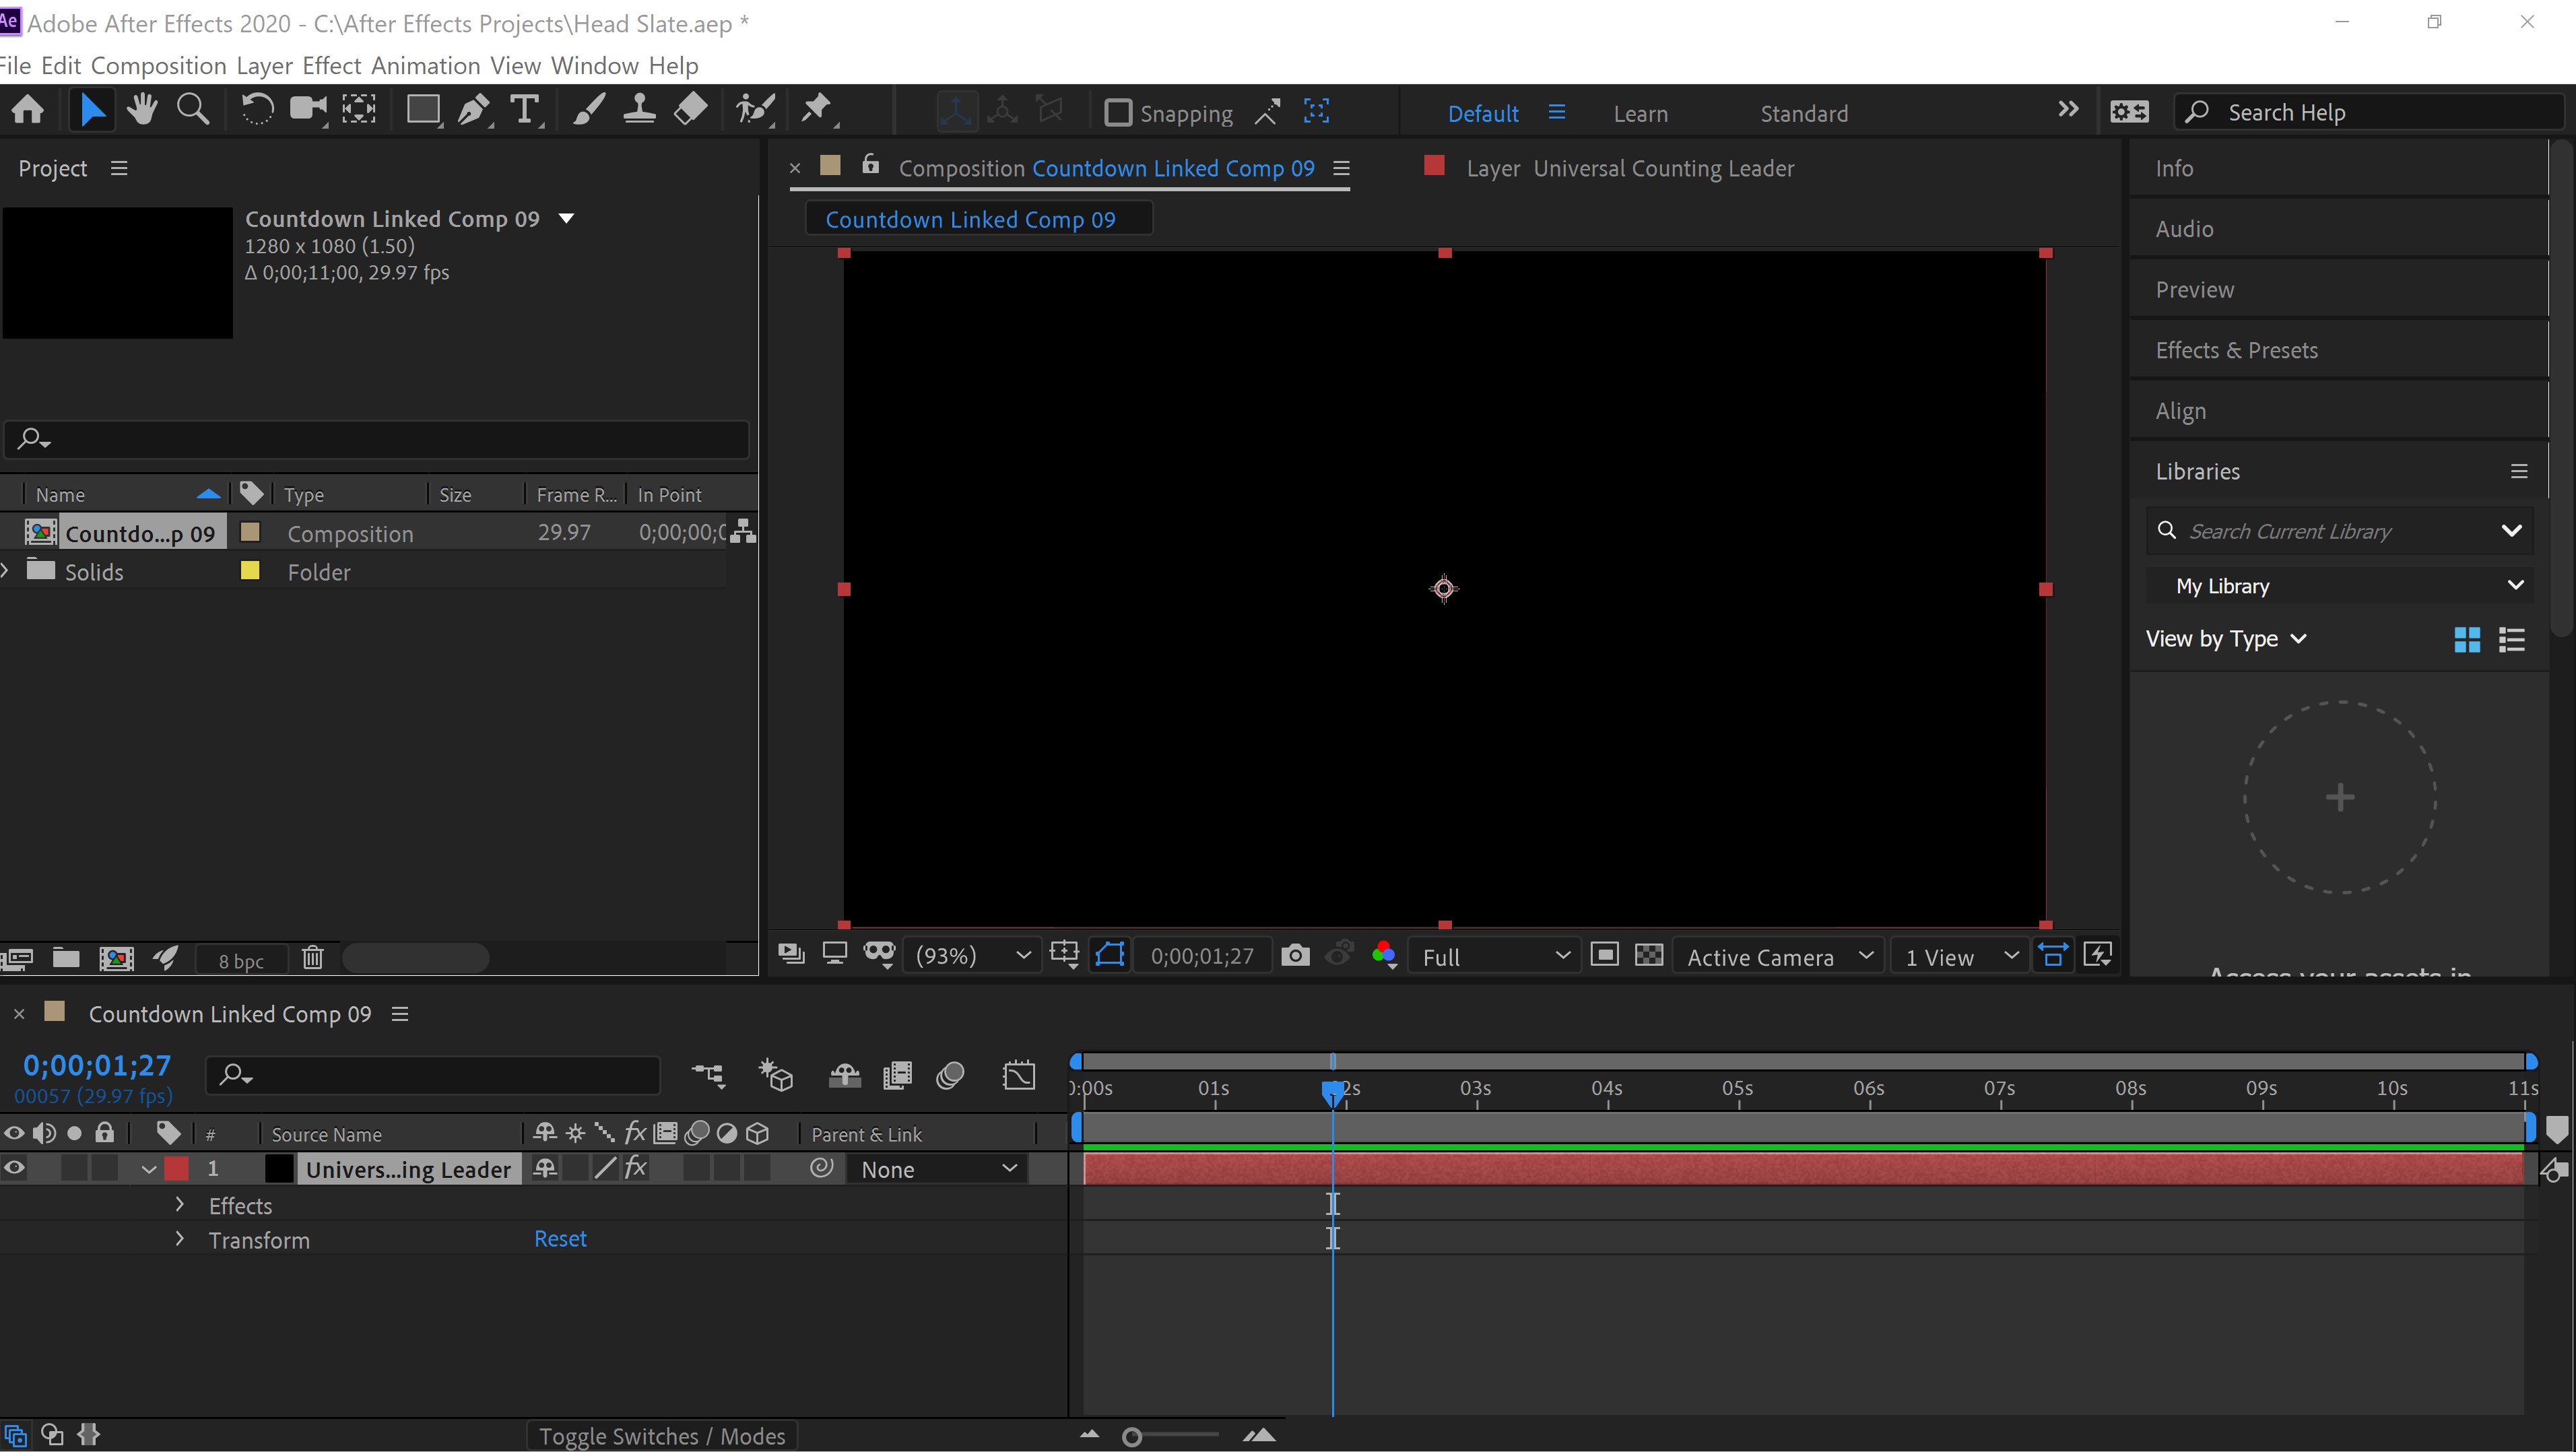Click the current time display field
This screenshot has height=1452, width=2576.
pyautogui.click(x=96, y=1064)
